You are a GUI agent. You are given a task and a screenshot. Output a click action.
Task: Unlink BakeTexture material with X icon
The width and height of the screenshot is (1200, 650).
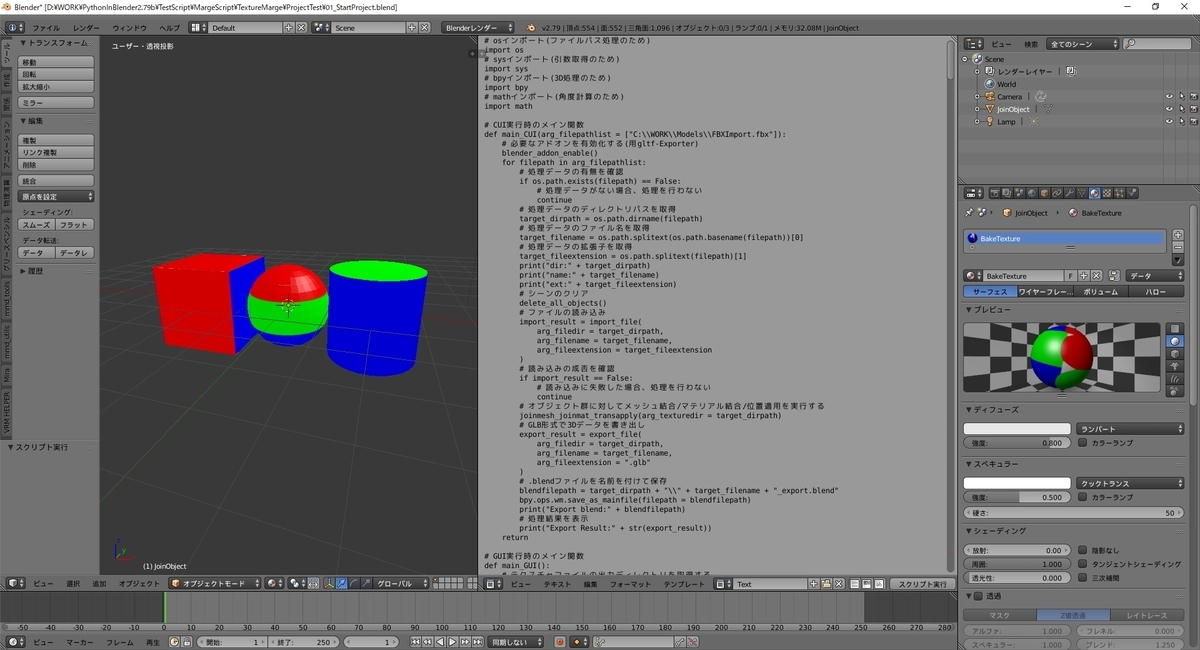(x=1096, y=276)
